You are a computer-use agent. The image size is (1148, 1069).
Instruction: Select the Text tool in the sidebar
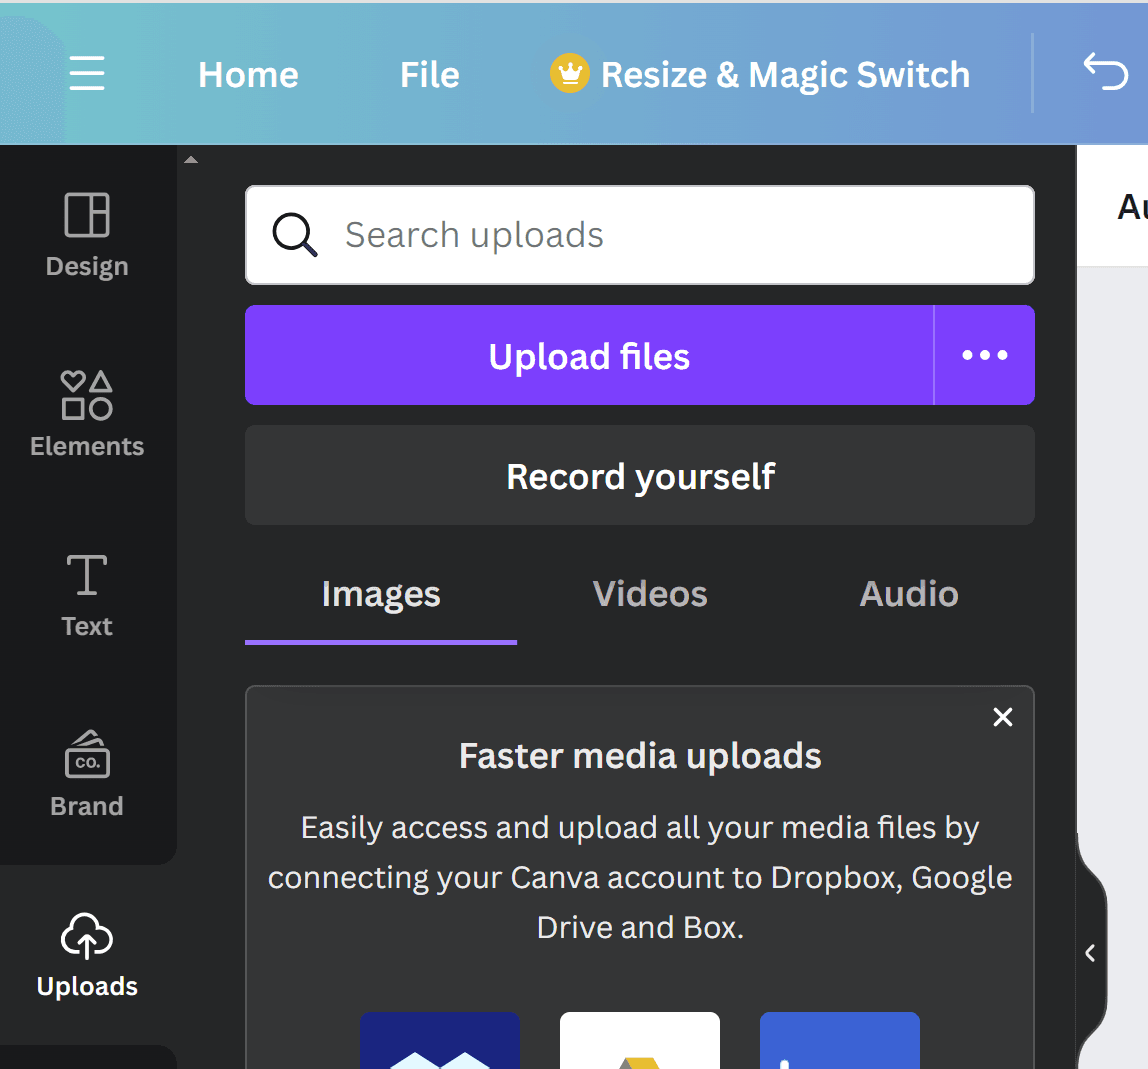[87, 595]
